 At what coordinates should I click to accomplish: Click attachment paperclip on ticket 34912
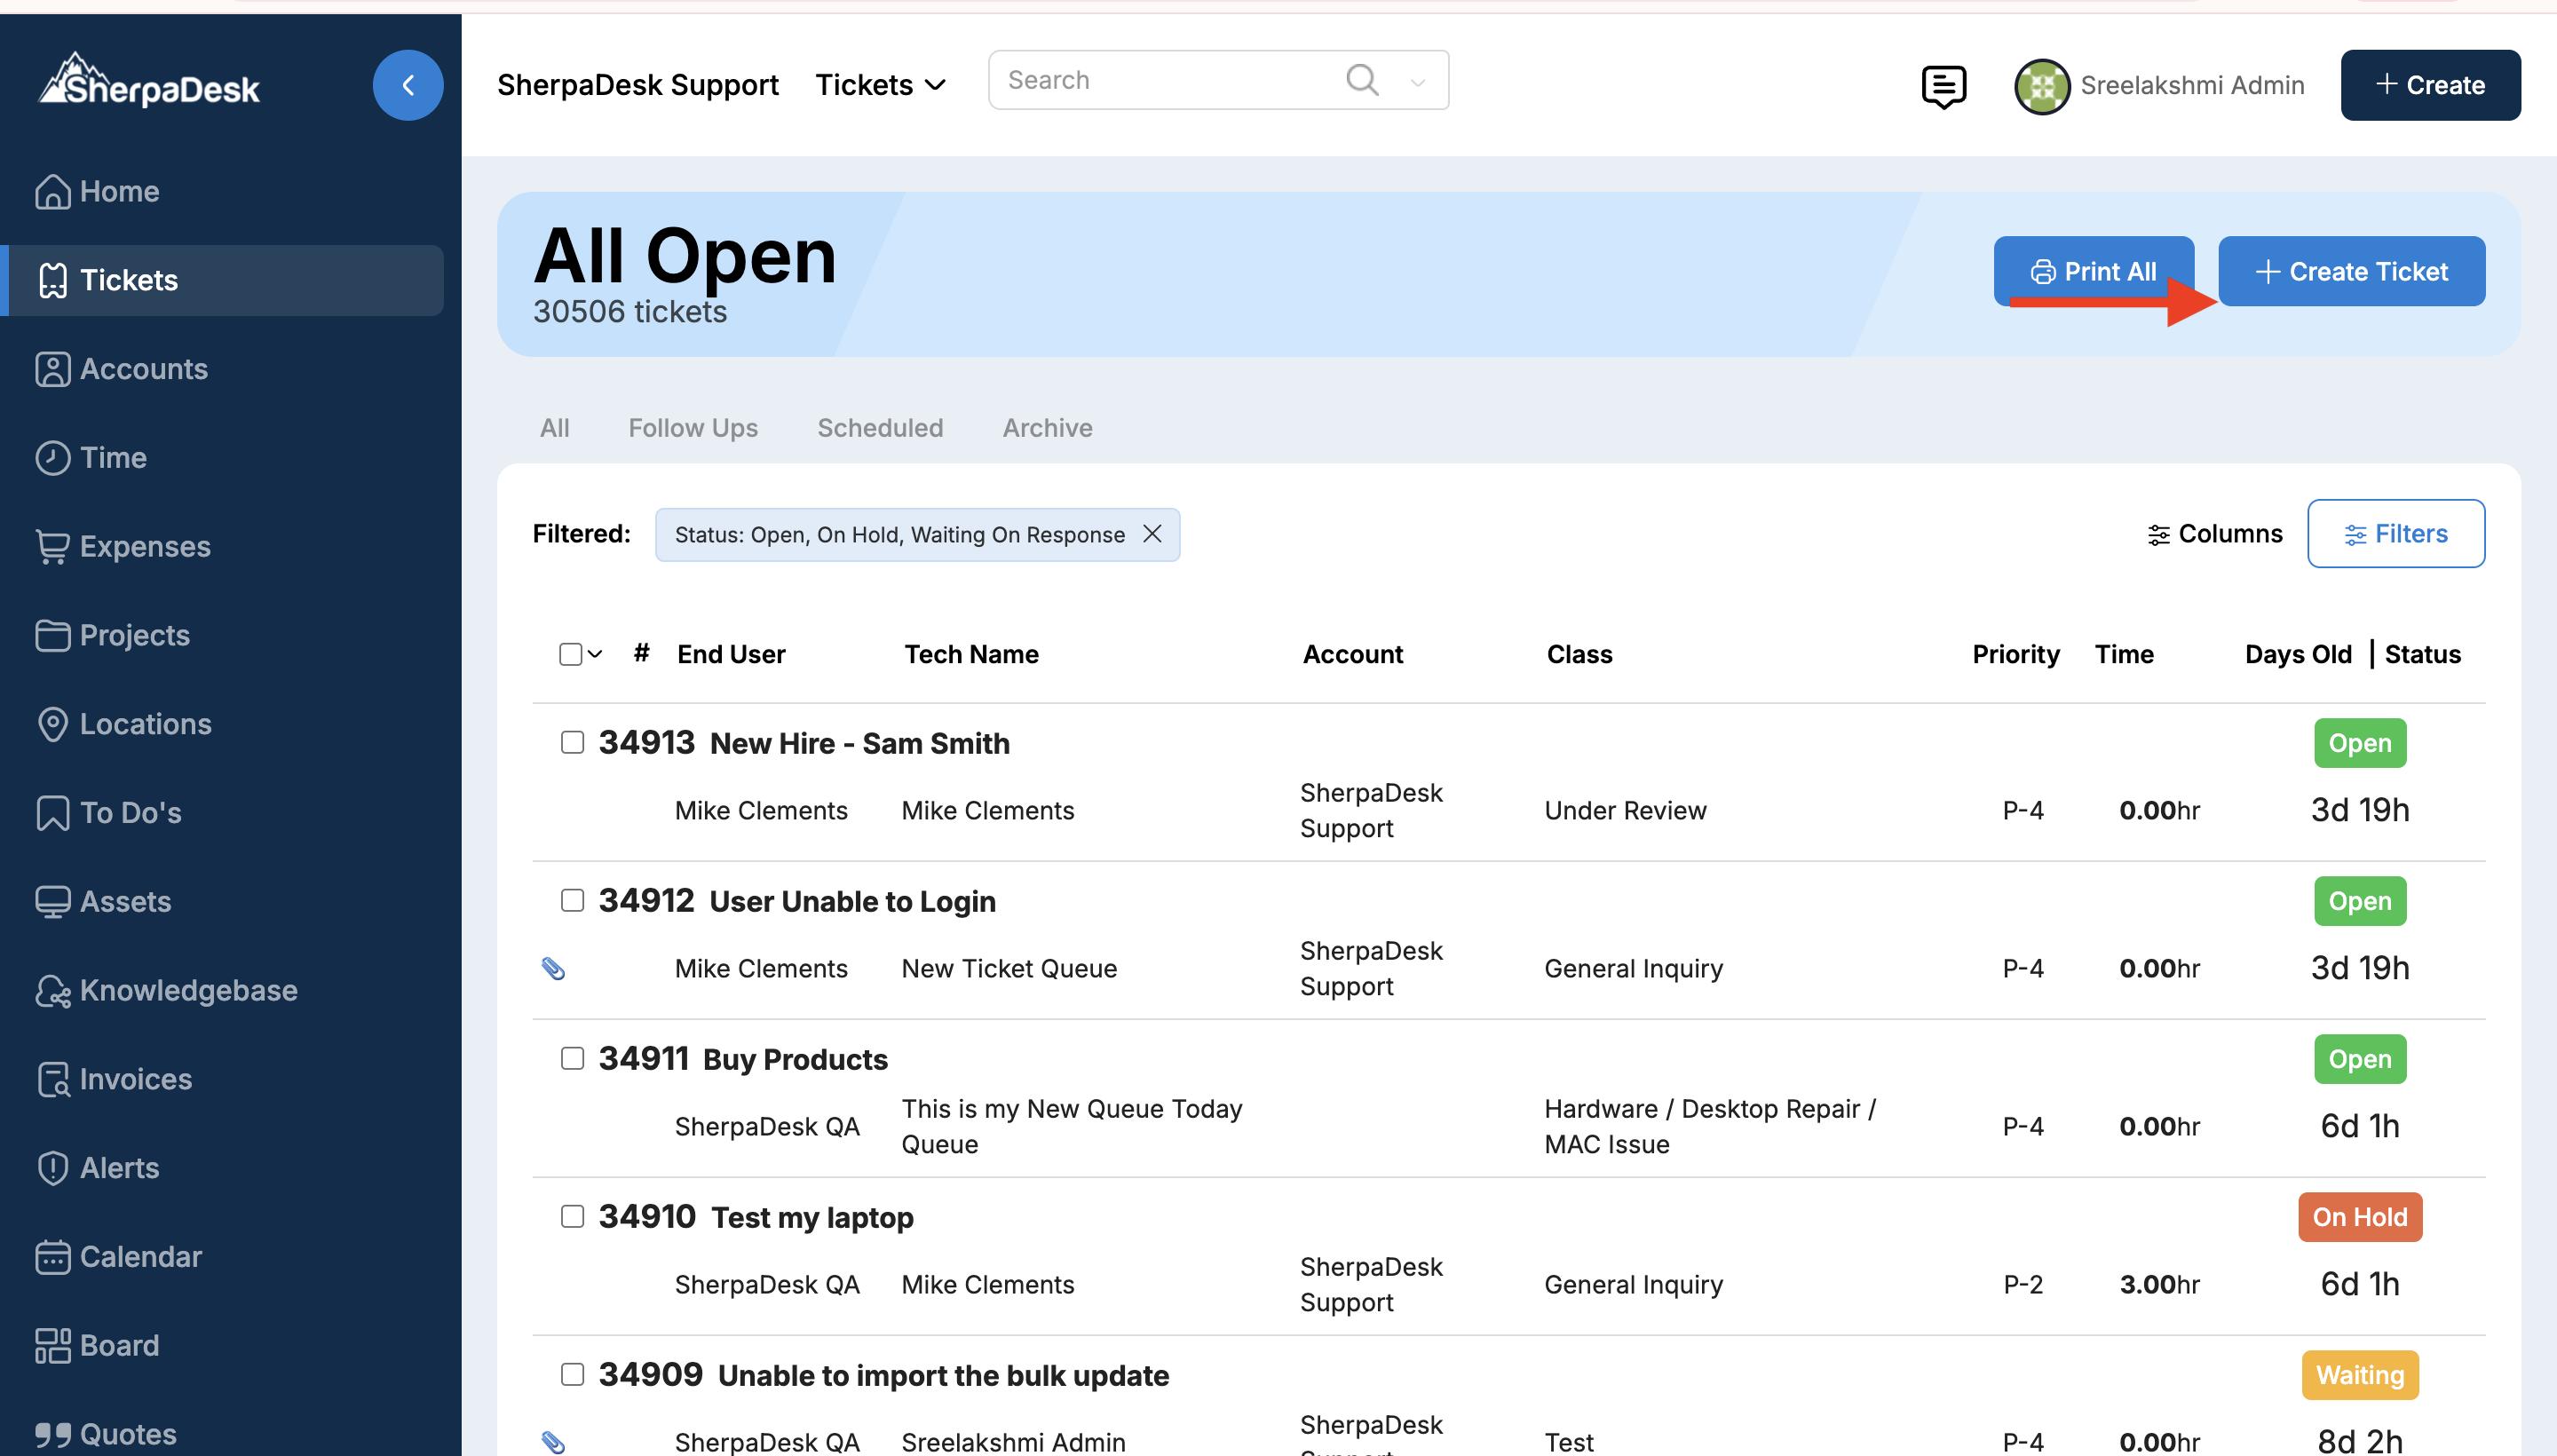coord(553,968)
